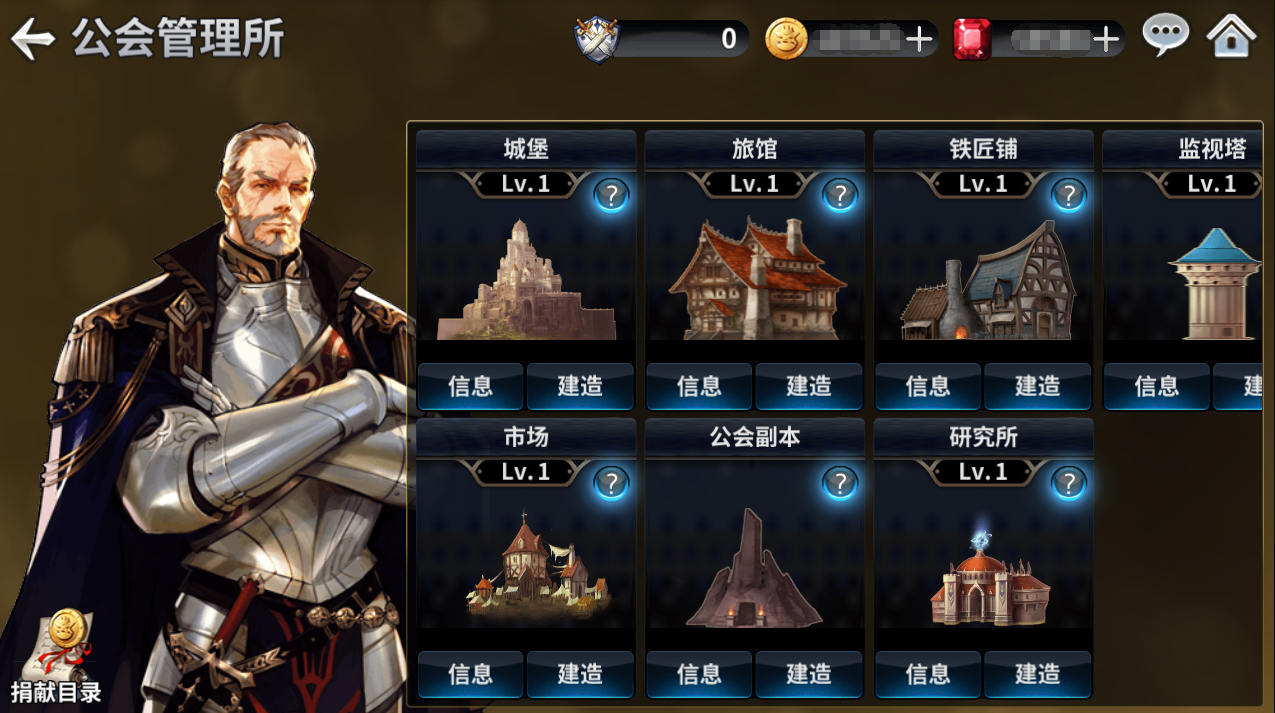
Task: Click 建造 under the 市场 building
Action: [x=580, y=674]
